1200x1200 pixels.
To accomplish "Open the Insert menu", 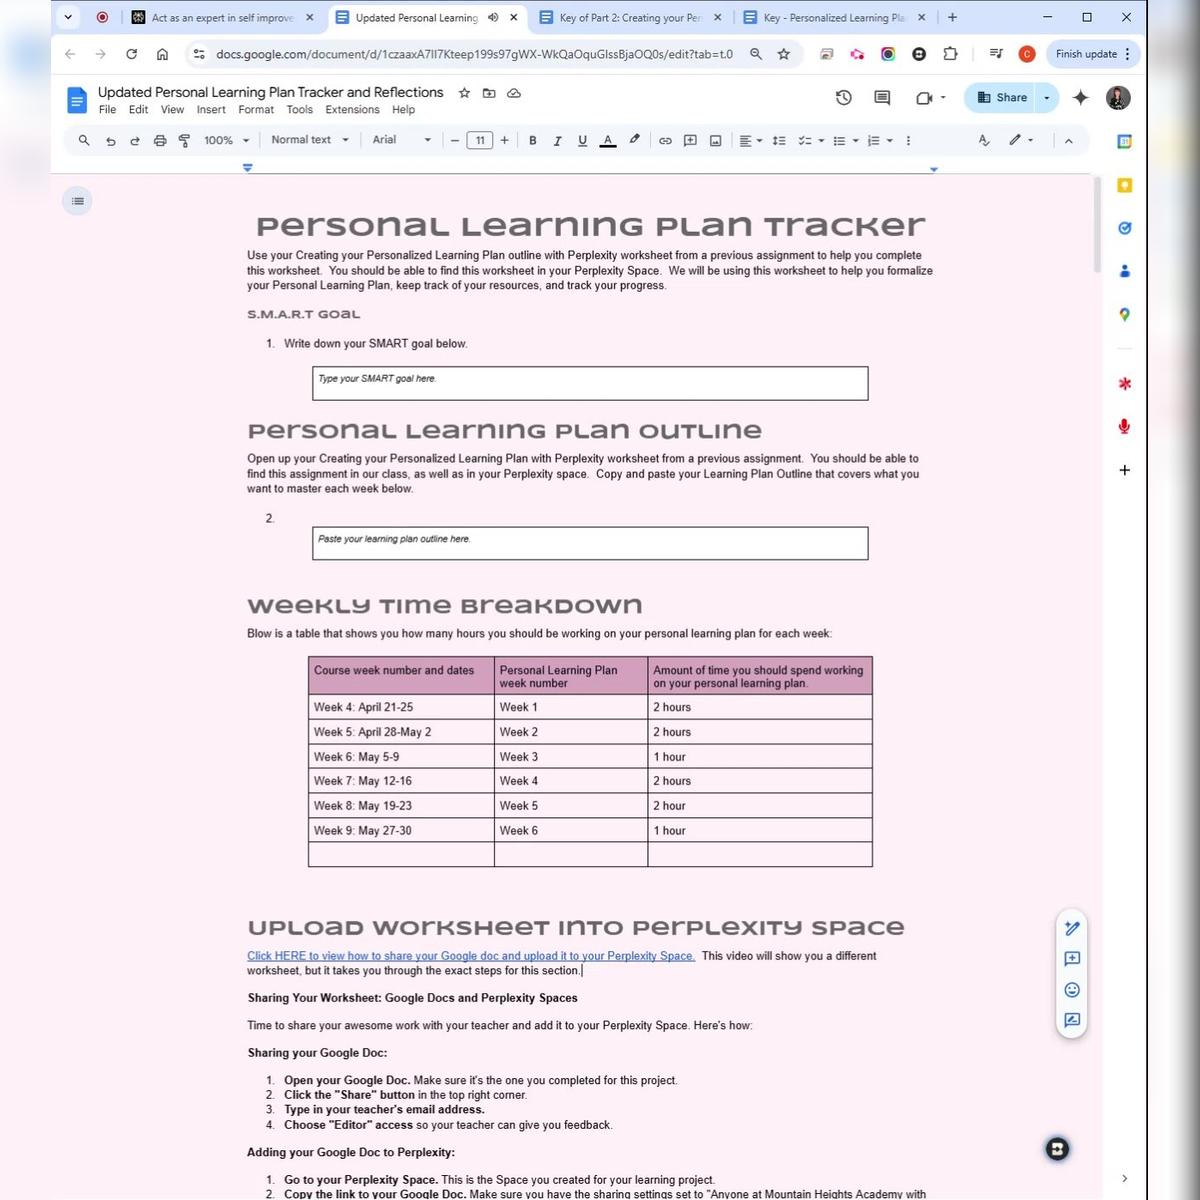I will (x=211, y=110).
